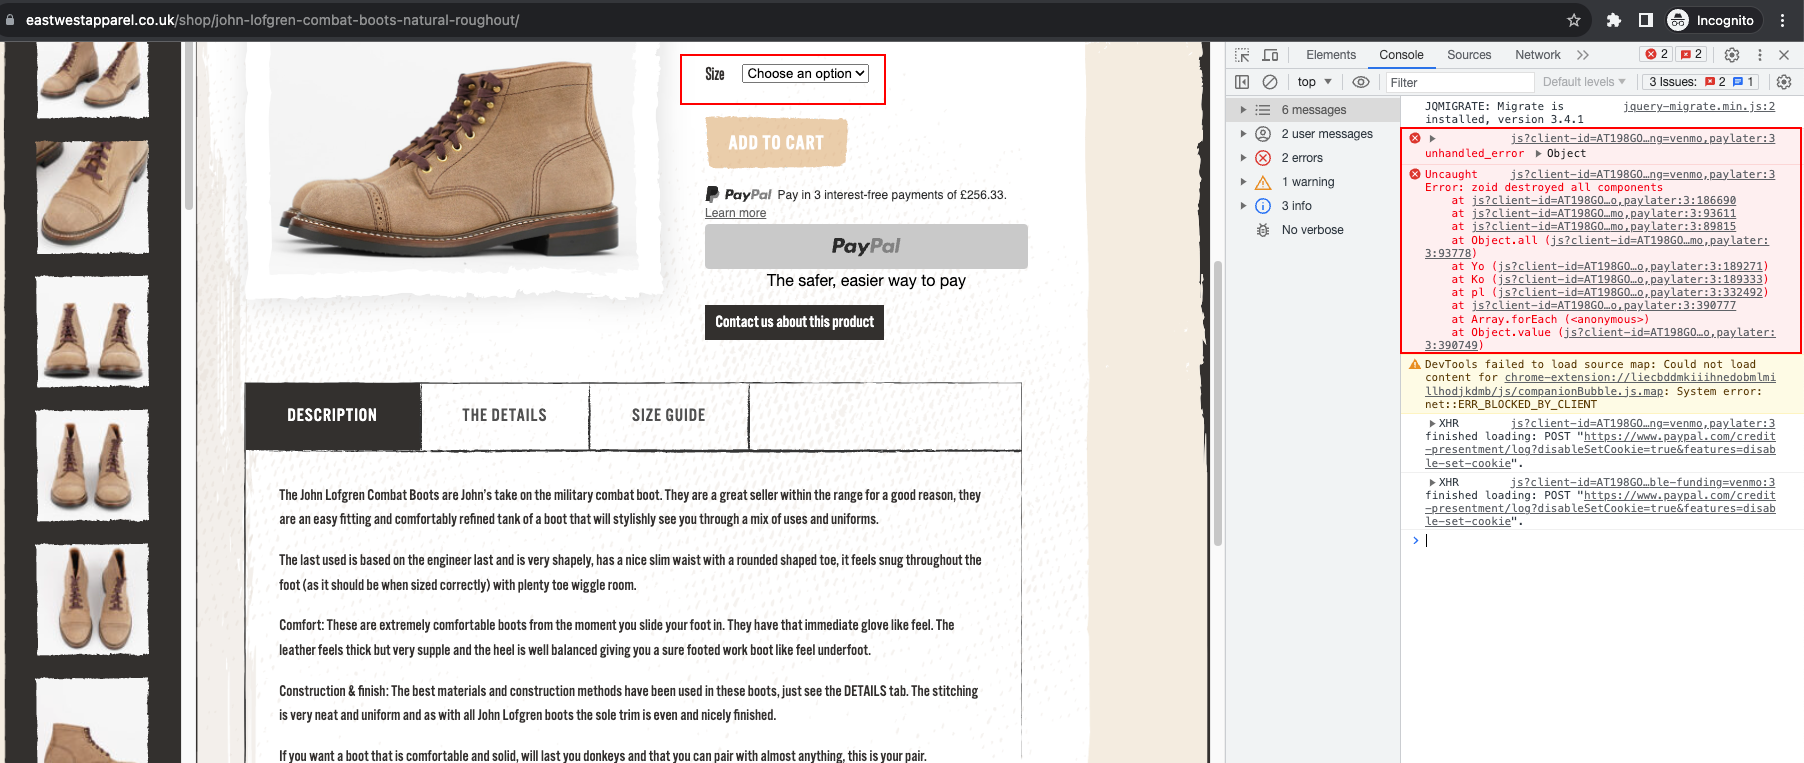
Task: Open the '3 Issues' counter button
Action: (x=1700, y=82)
